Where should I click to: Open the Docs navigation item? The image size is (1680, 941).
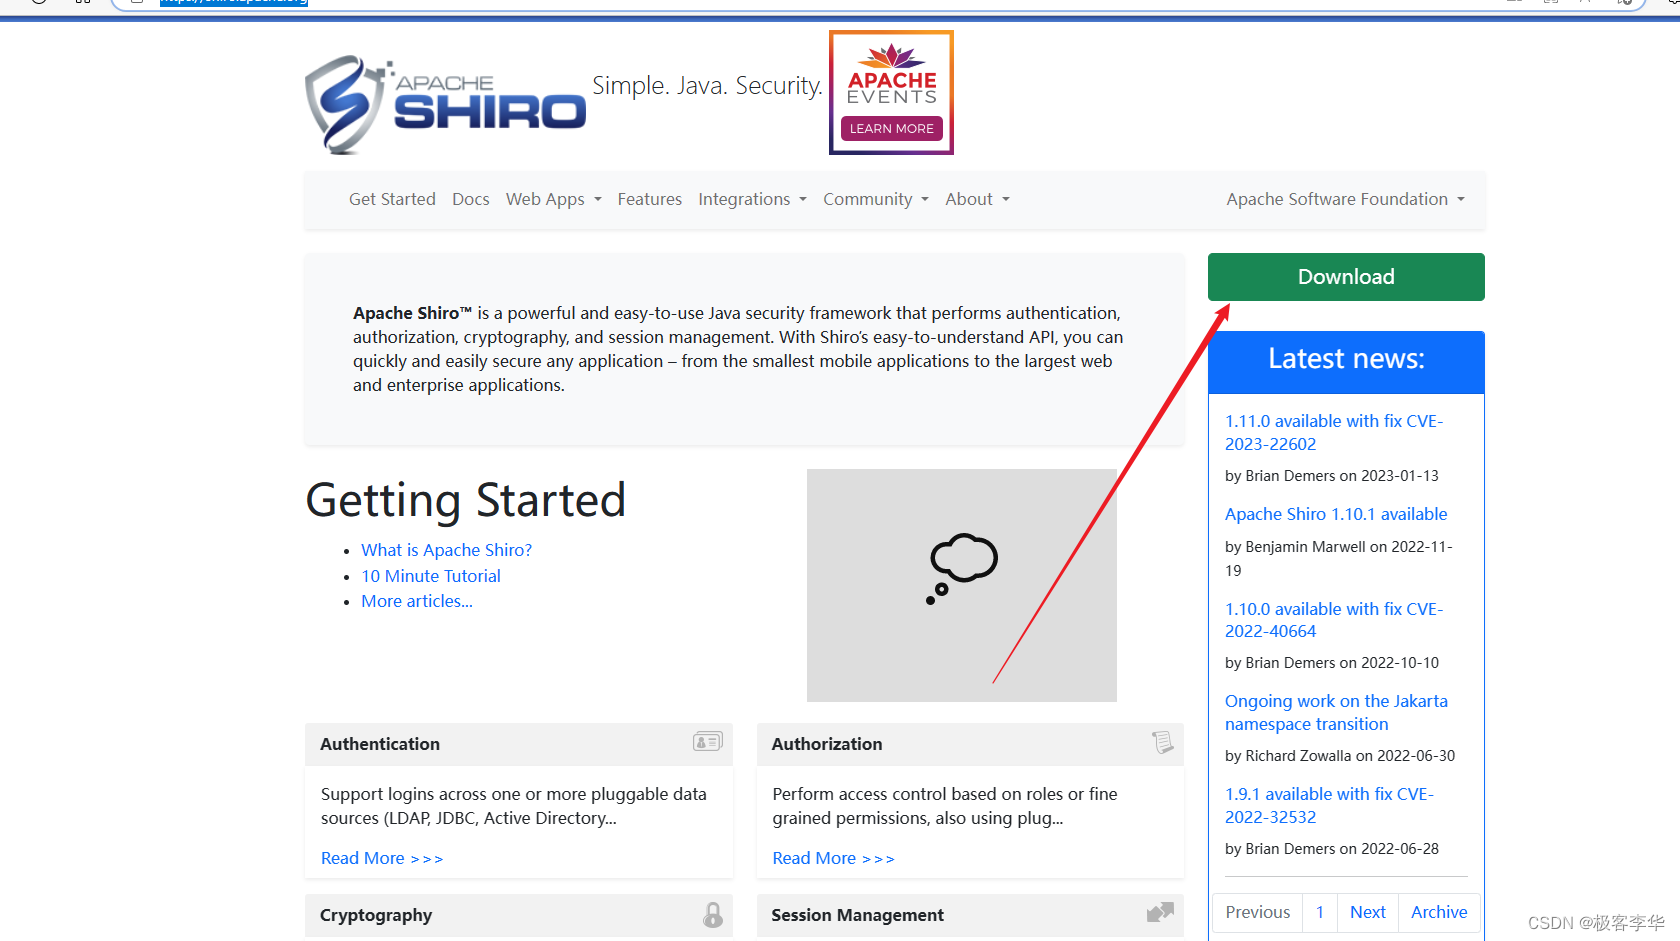coord(471,199)
